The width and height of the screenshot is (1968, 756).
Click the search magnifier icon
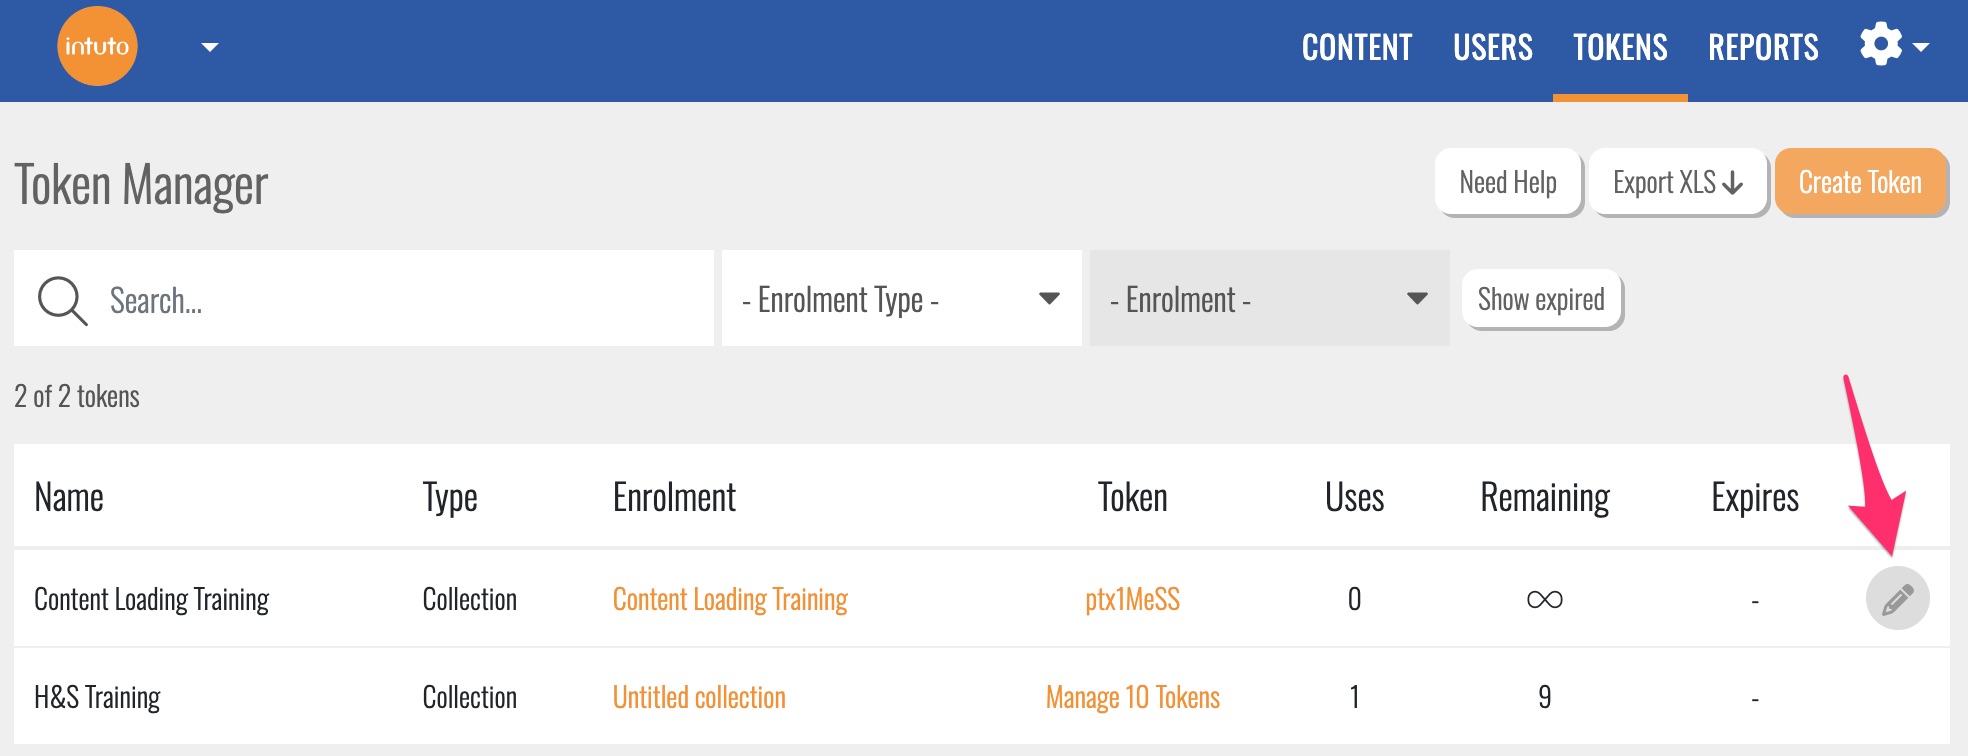pyautogui.click(x=62, y=300)
